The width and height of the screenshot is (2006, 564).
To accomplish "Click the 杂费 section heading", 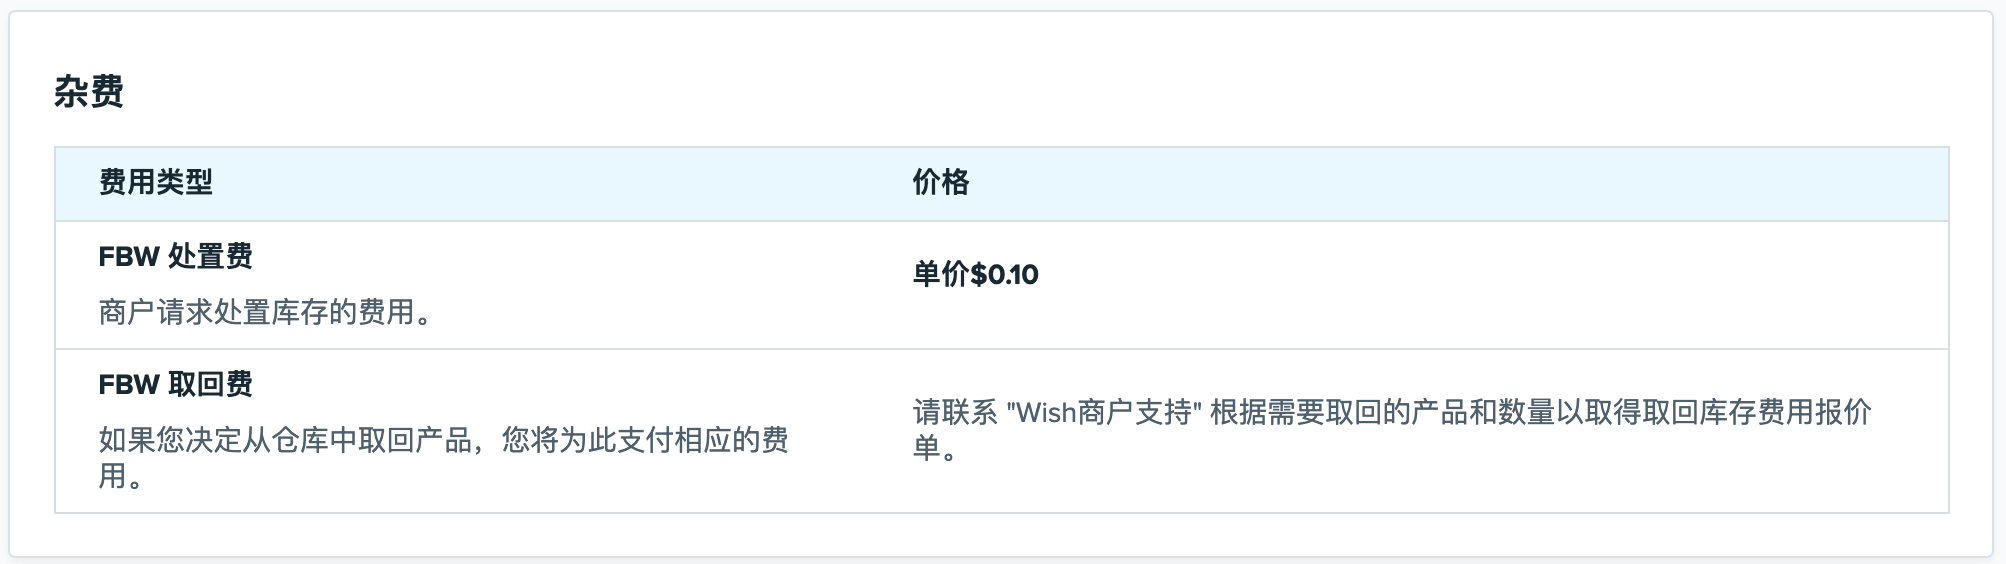I will [89, 92].
